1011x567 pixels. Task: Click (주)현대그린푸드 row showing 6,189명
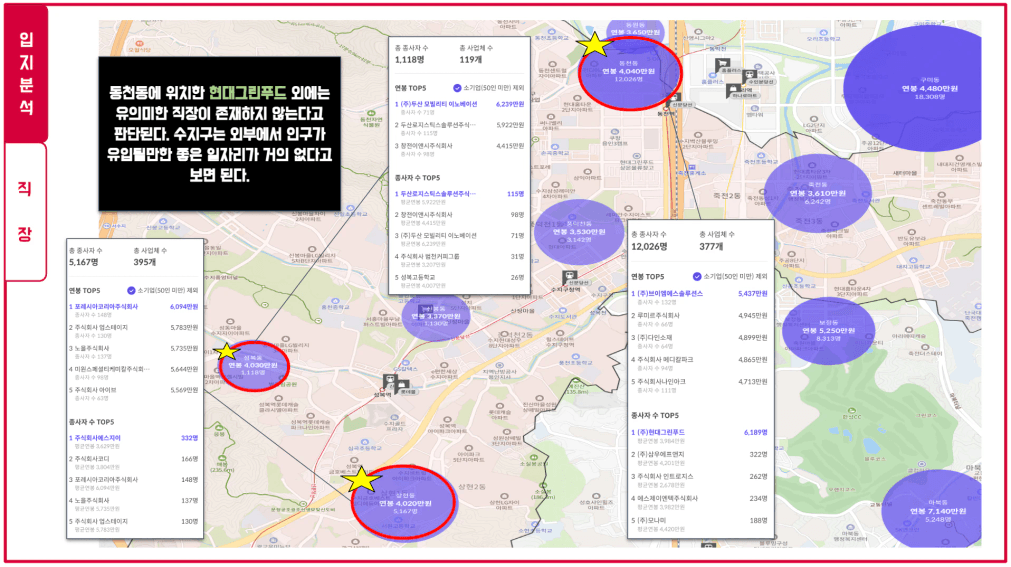coord(699,436)
